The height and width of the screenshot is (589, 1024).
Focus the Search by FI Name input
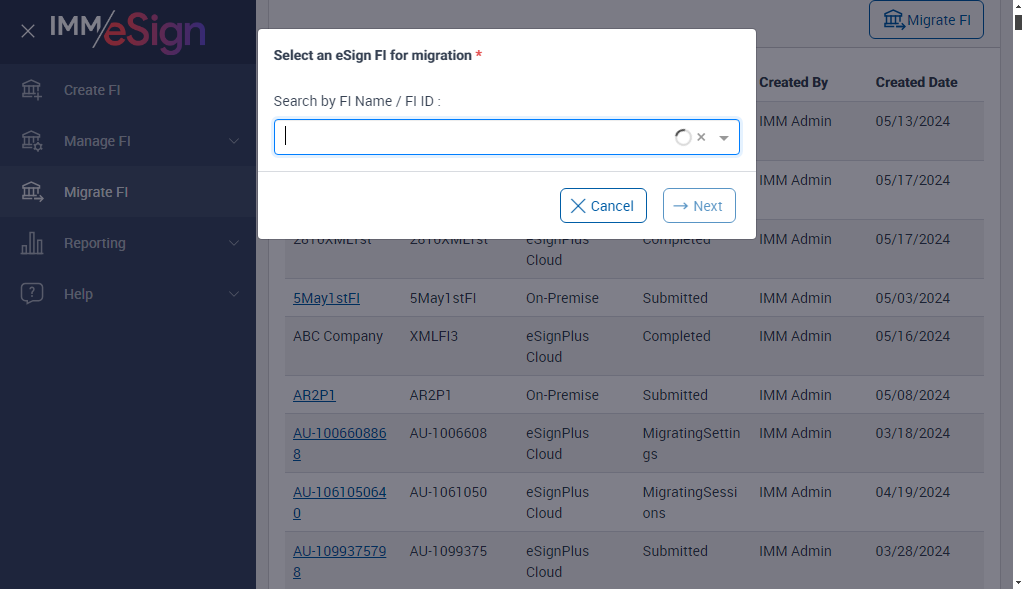pos(475,137)
